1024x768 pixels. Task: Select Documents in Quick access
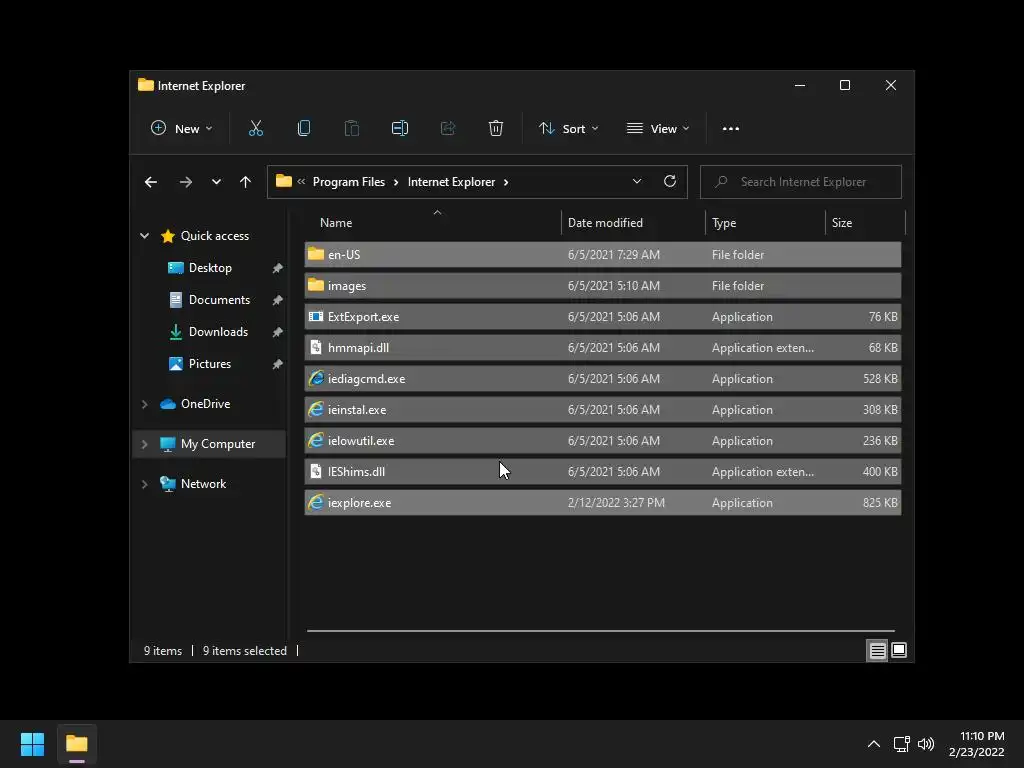(x=219, y=300)
